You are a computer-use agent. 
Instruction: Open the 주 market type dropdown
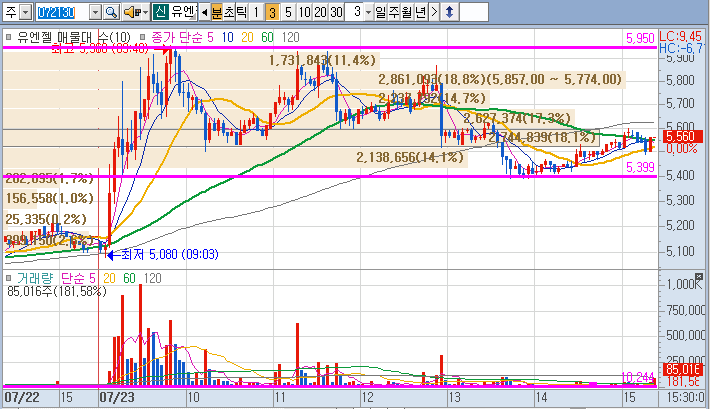(26, 12)
